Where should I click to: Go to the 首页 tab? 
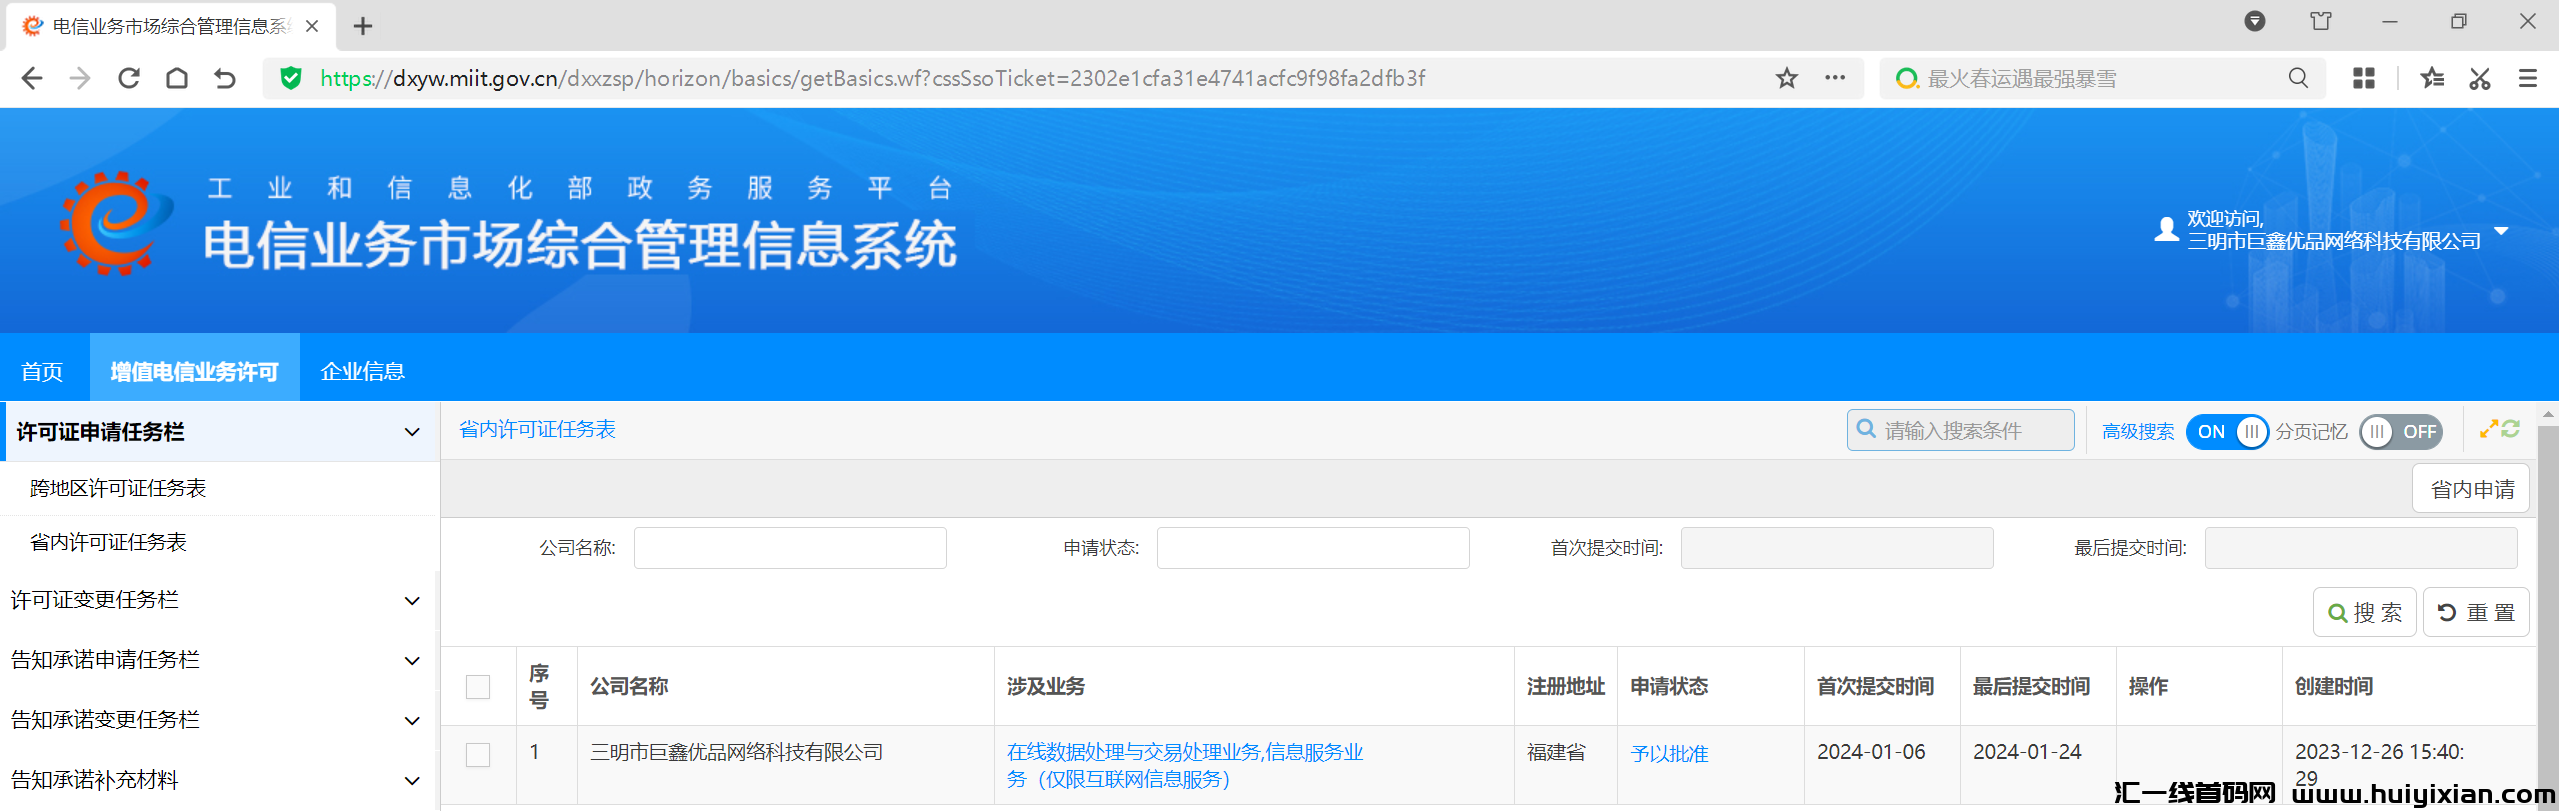point(42,371)
